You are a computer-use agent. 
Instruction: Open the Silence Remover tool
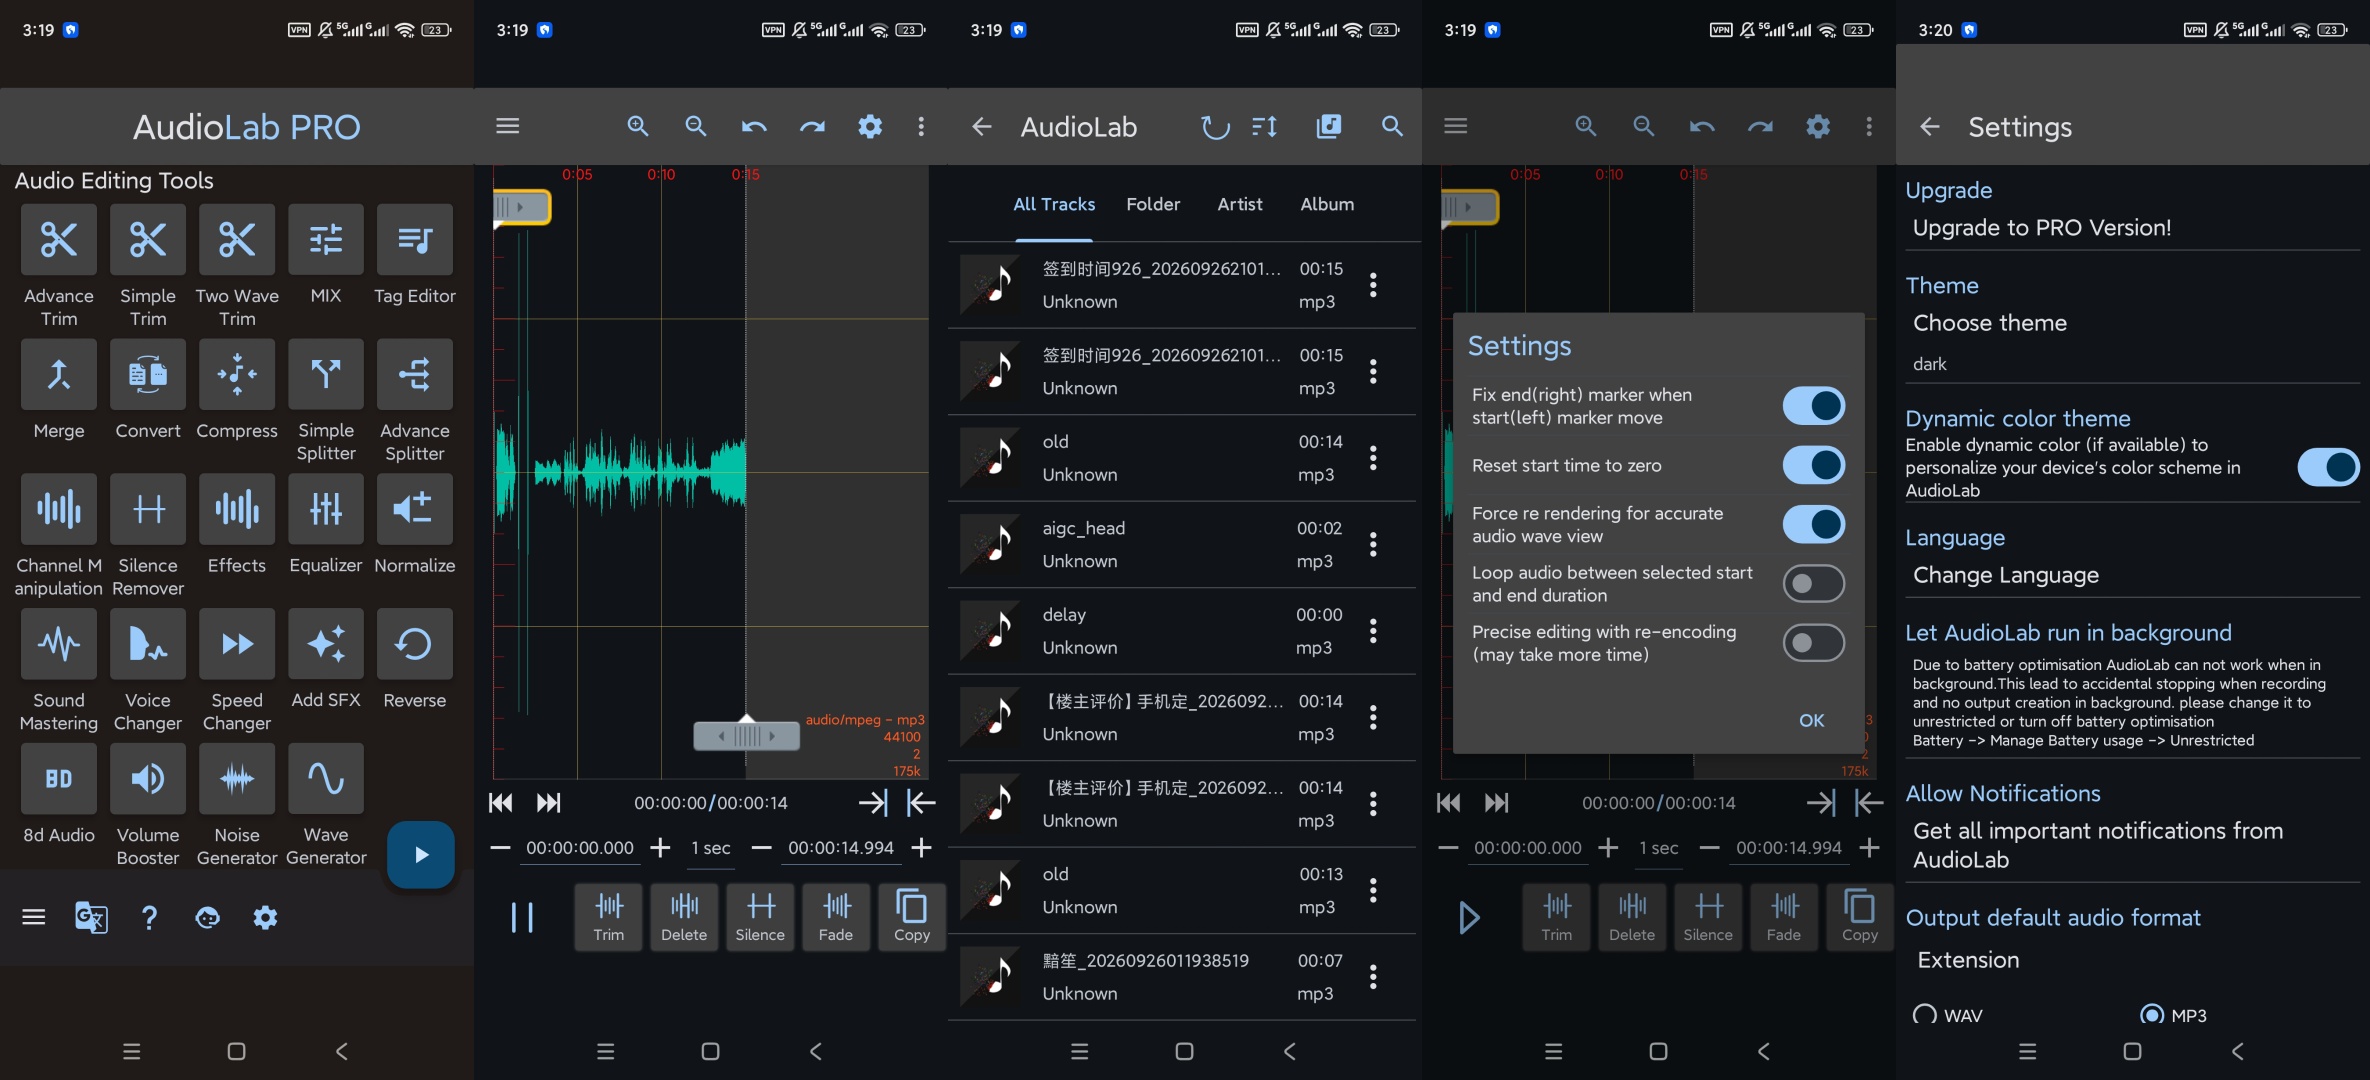tap(148, 509)
